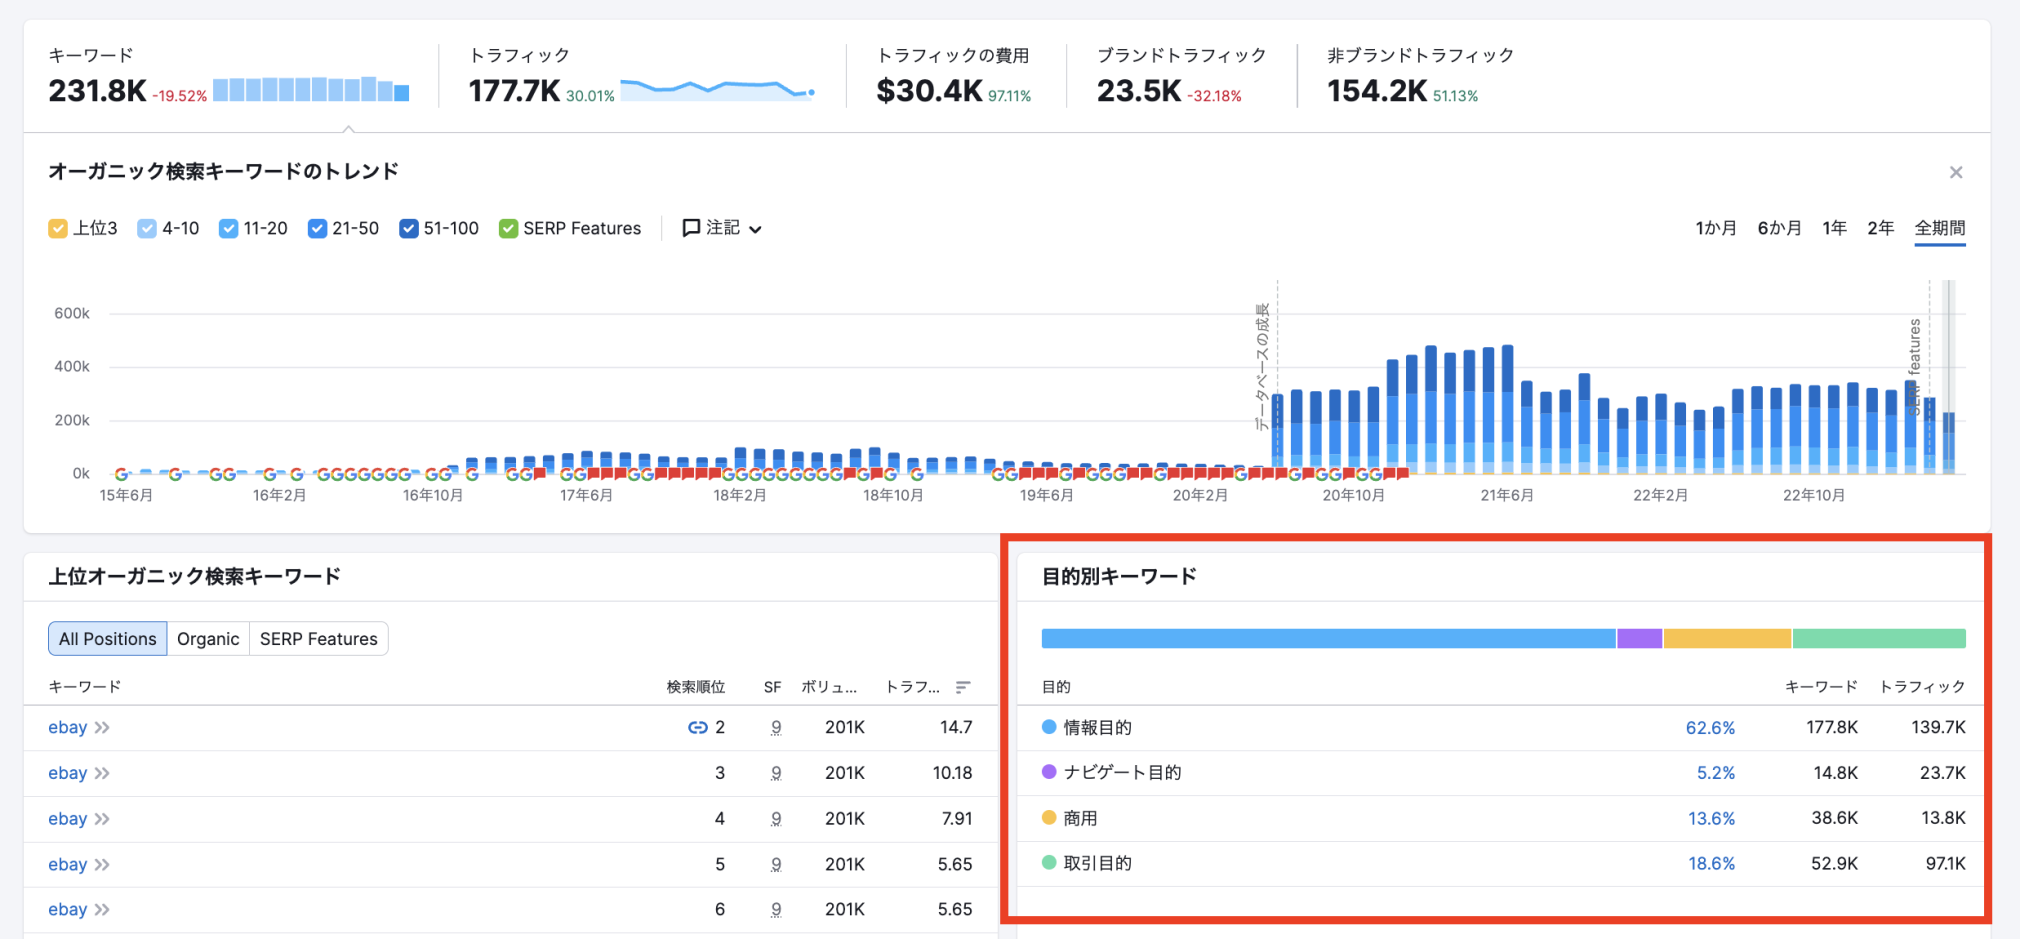The width and height of the screenshot is (2020, 939).
Task: Select the 1か月 time range
Action: click(x=1715, y=228)
